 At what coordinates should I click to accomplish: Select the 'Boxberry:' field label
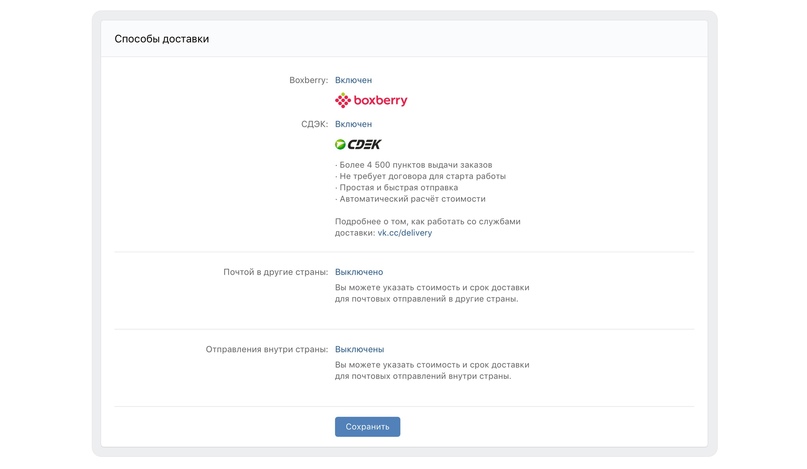(x=308, y=80)
